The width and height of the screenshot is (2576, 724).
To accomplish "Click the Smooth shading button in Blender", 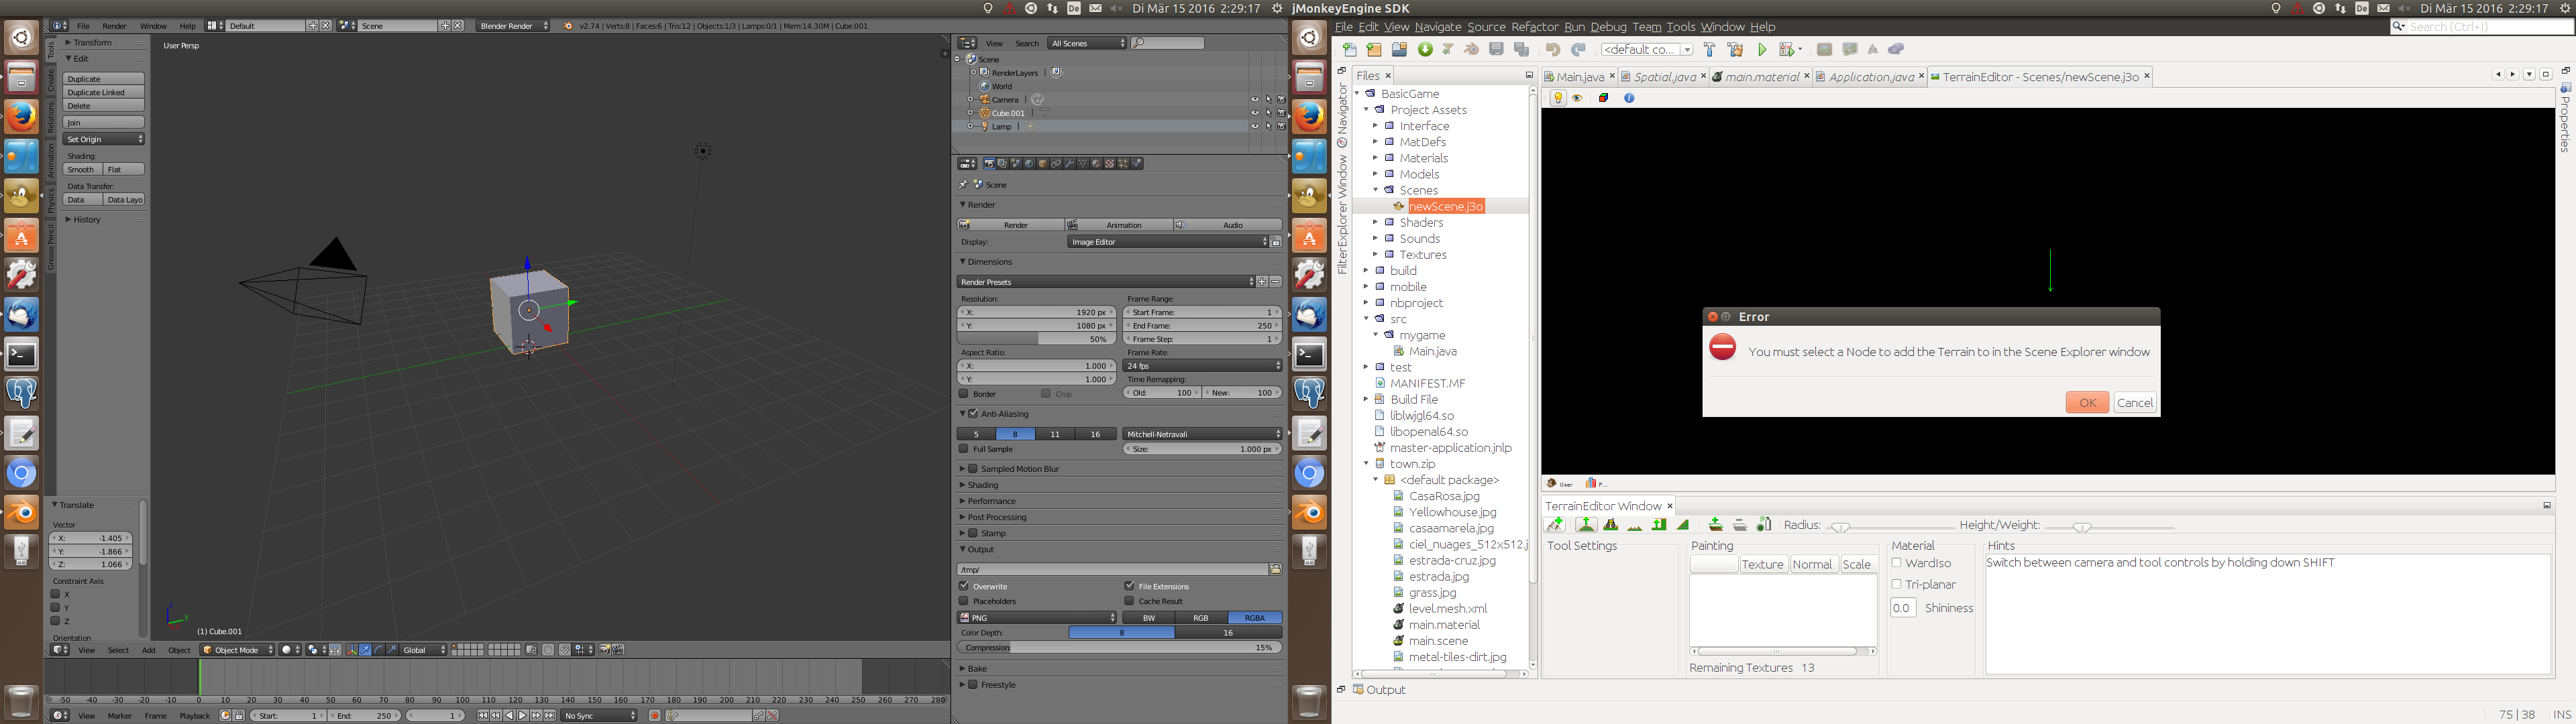I will pyautogui.click(x=82, y=170).
